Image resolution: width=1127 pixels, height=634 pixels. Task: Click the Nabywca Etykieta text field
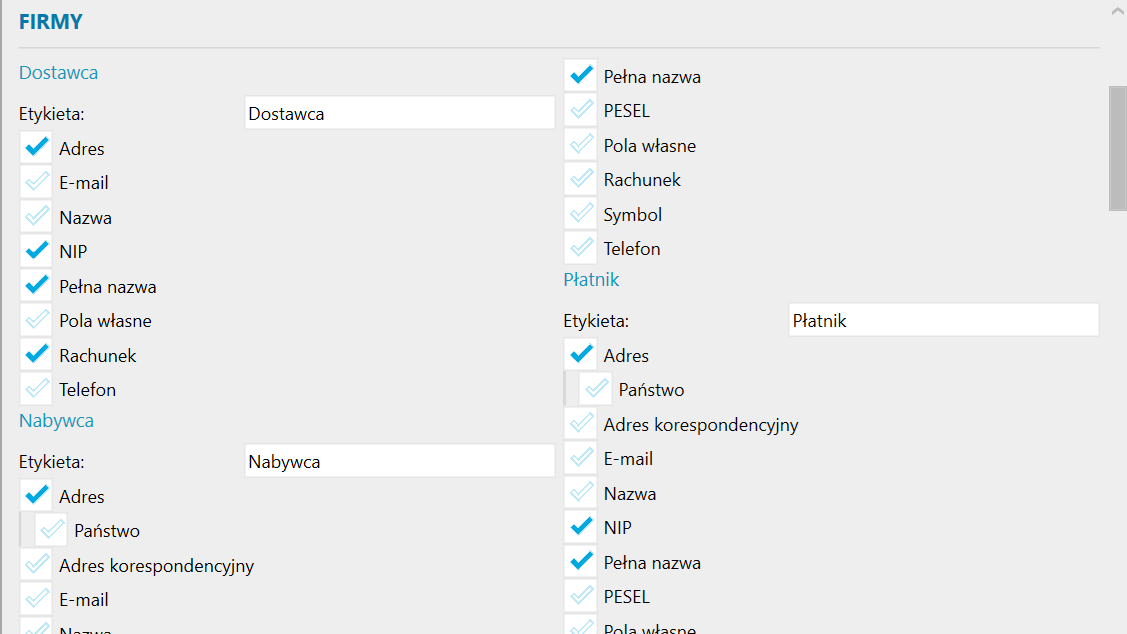[x=399, y=461]
